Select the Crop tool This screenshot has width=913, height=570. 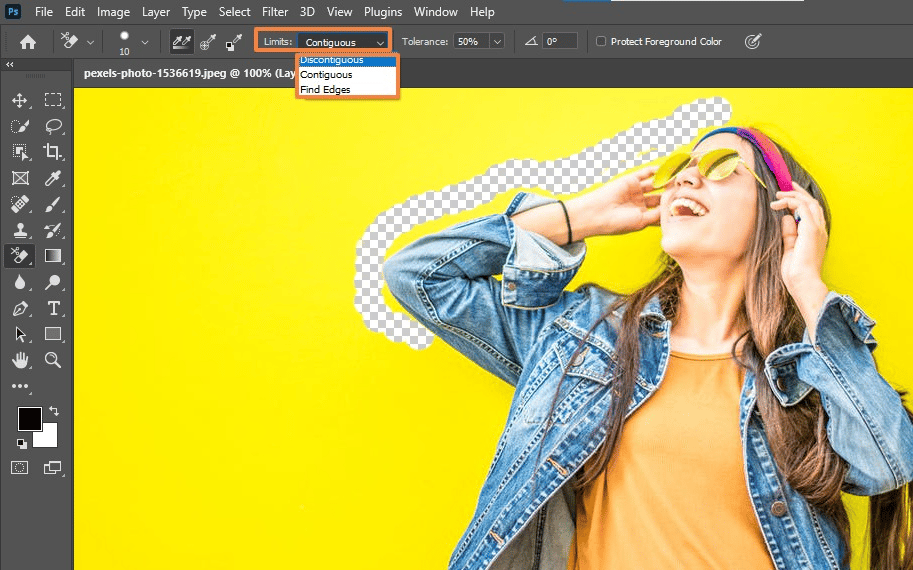53,152
